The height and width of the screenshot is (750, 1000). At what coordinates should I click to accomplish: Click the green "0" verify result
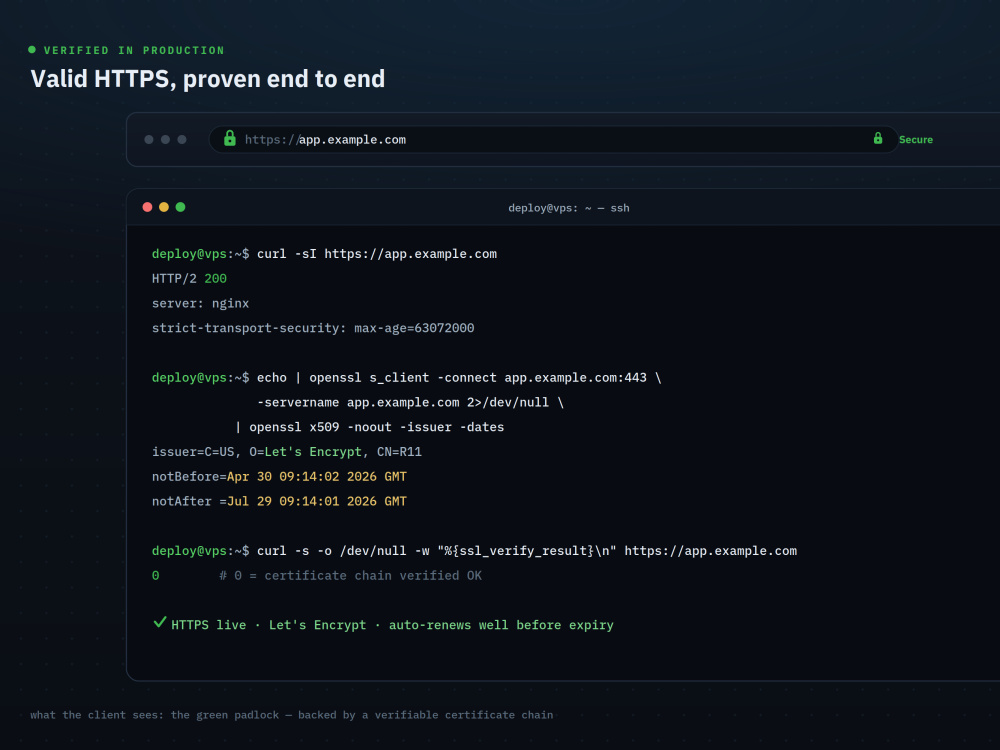(x=156, y=576)
